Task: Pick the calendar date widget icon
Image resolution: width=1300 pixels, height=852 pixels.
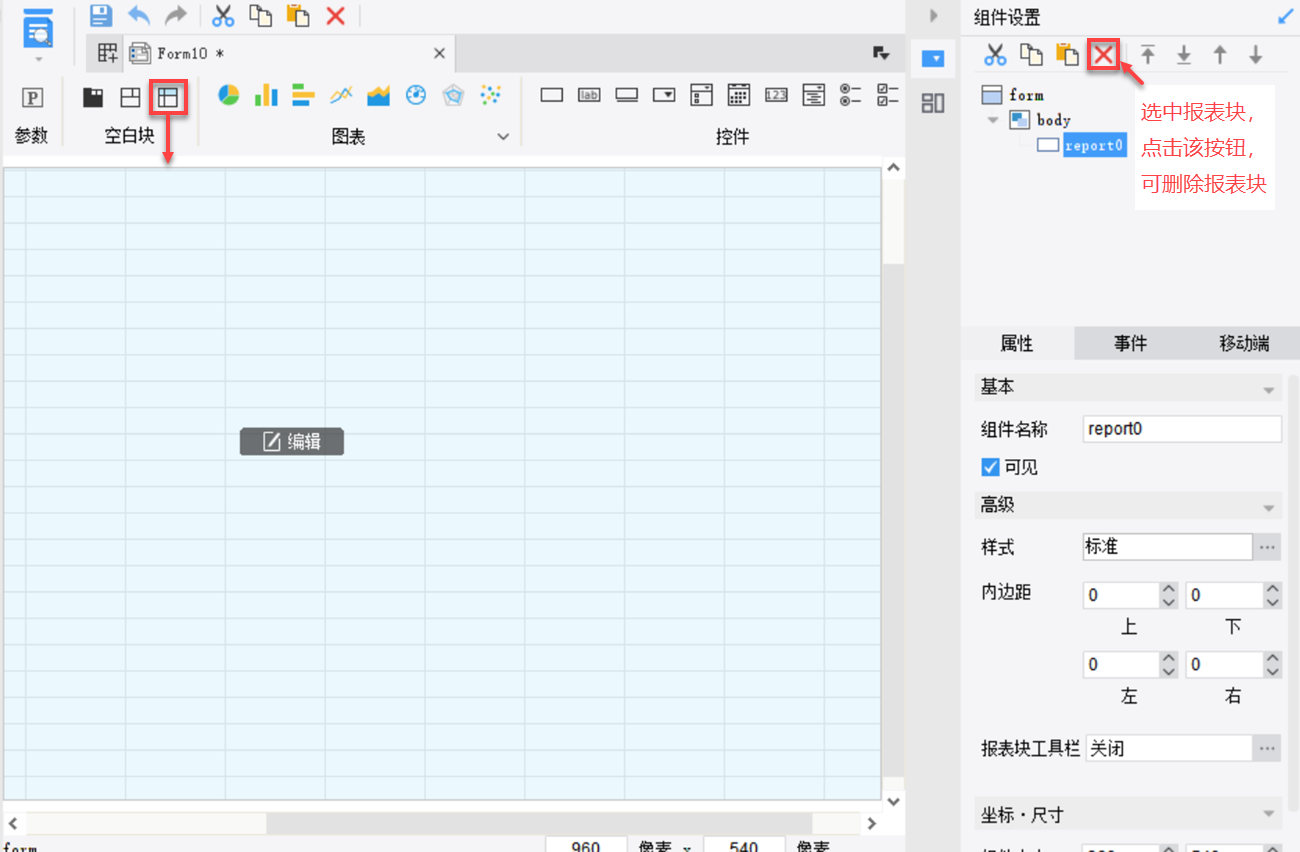Action: (x=738, y=95)
